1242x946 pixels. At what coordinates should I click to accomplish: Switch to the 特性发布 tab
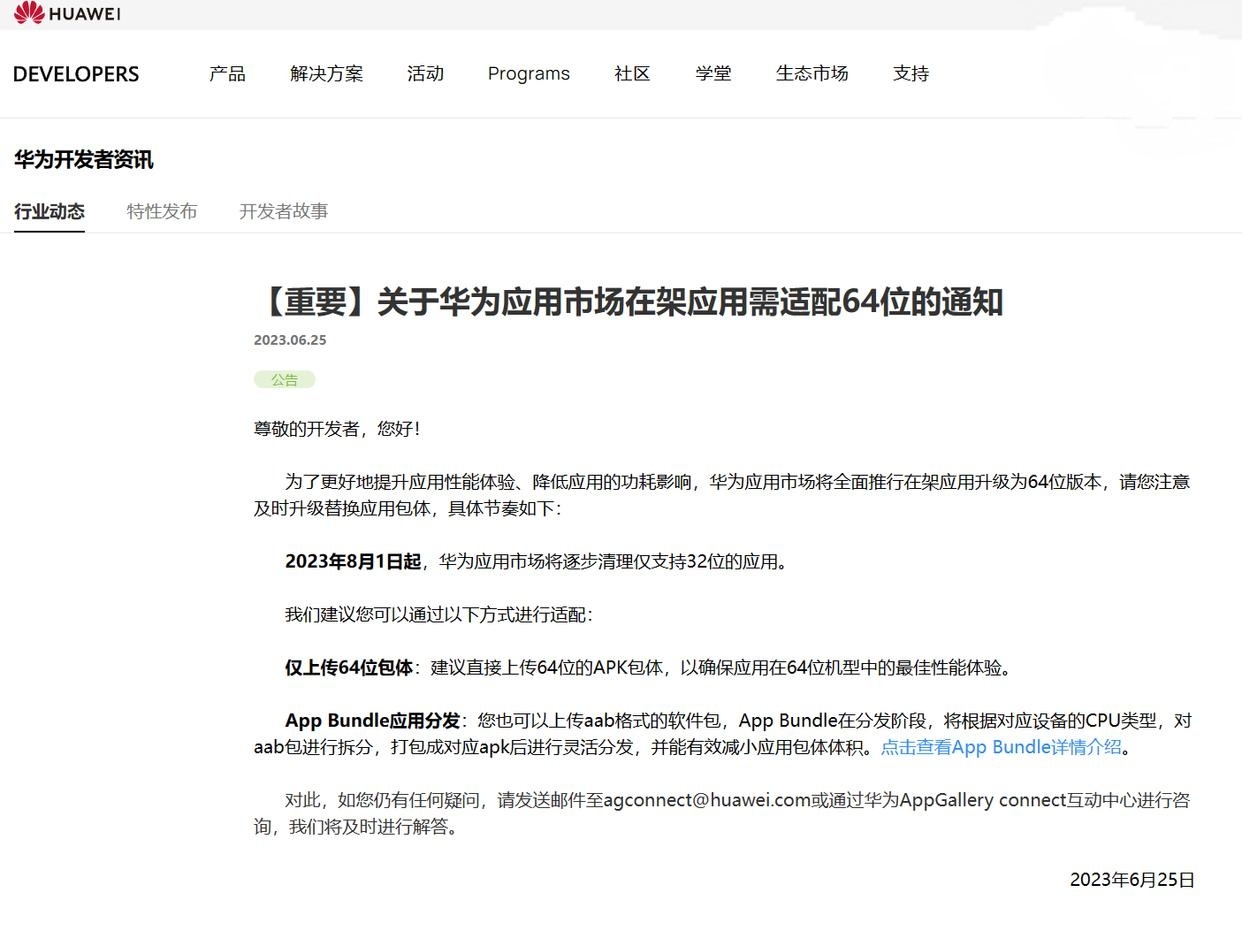point(162,211)
